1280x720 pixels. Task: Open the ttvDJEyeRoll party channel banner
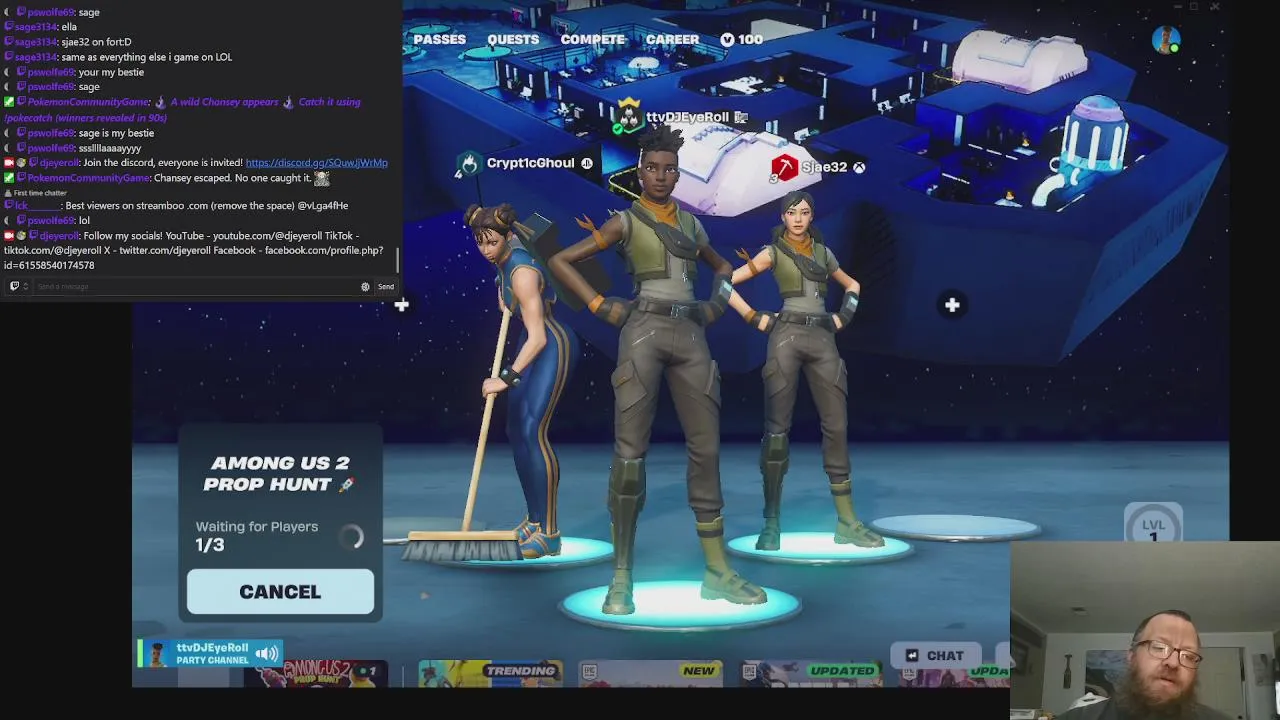[x=210, y=654]
